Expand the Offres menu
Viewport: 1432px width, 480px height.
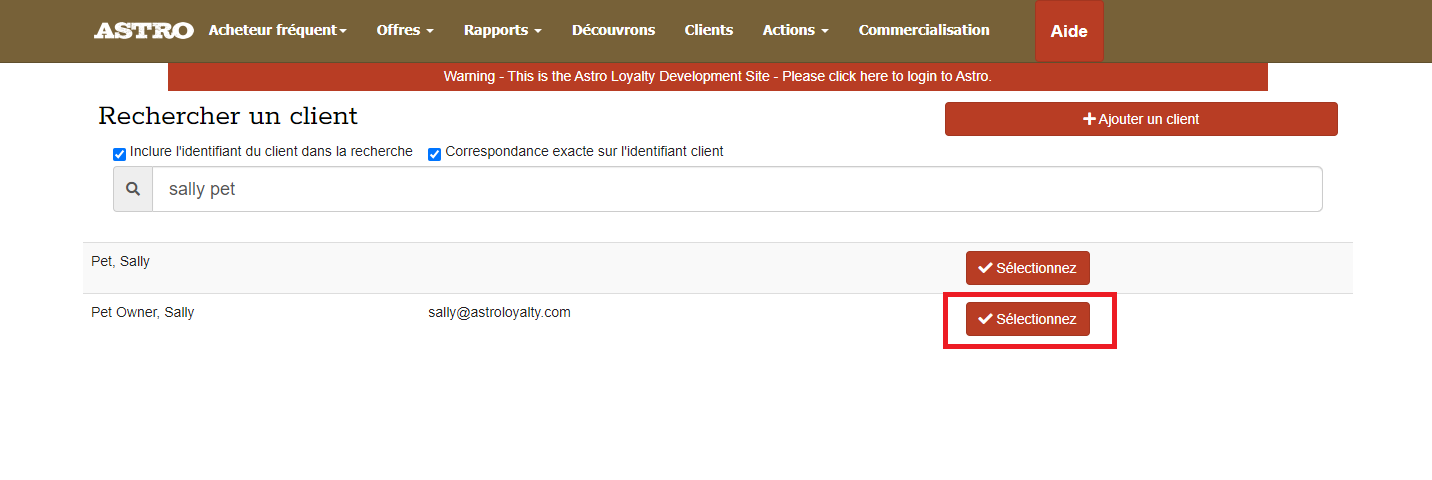coord(404,30)
